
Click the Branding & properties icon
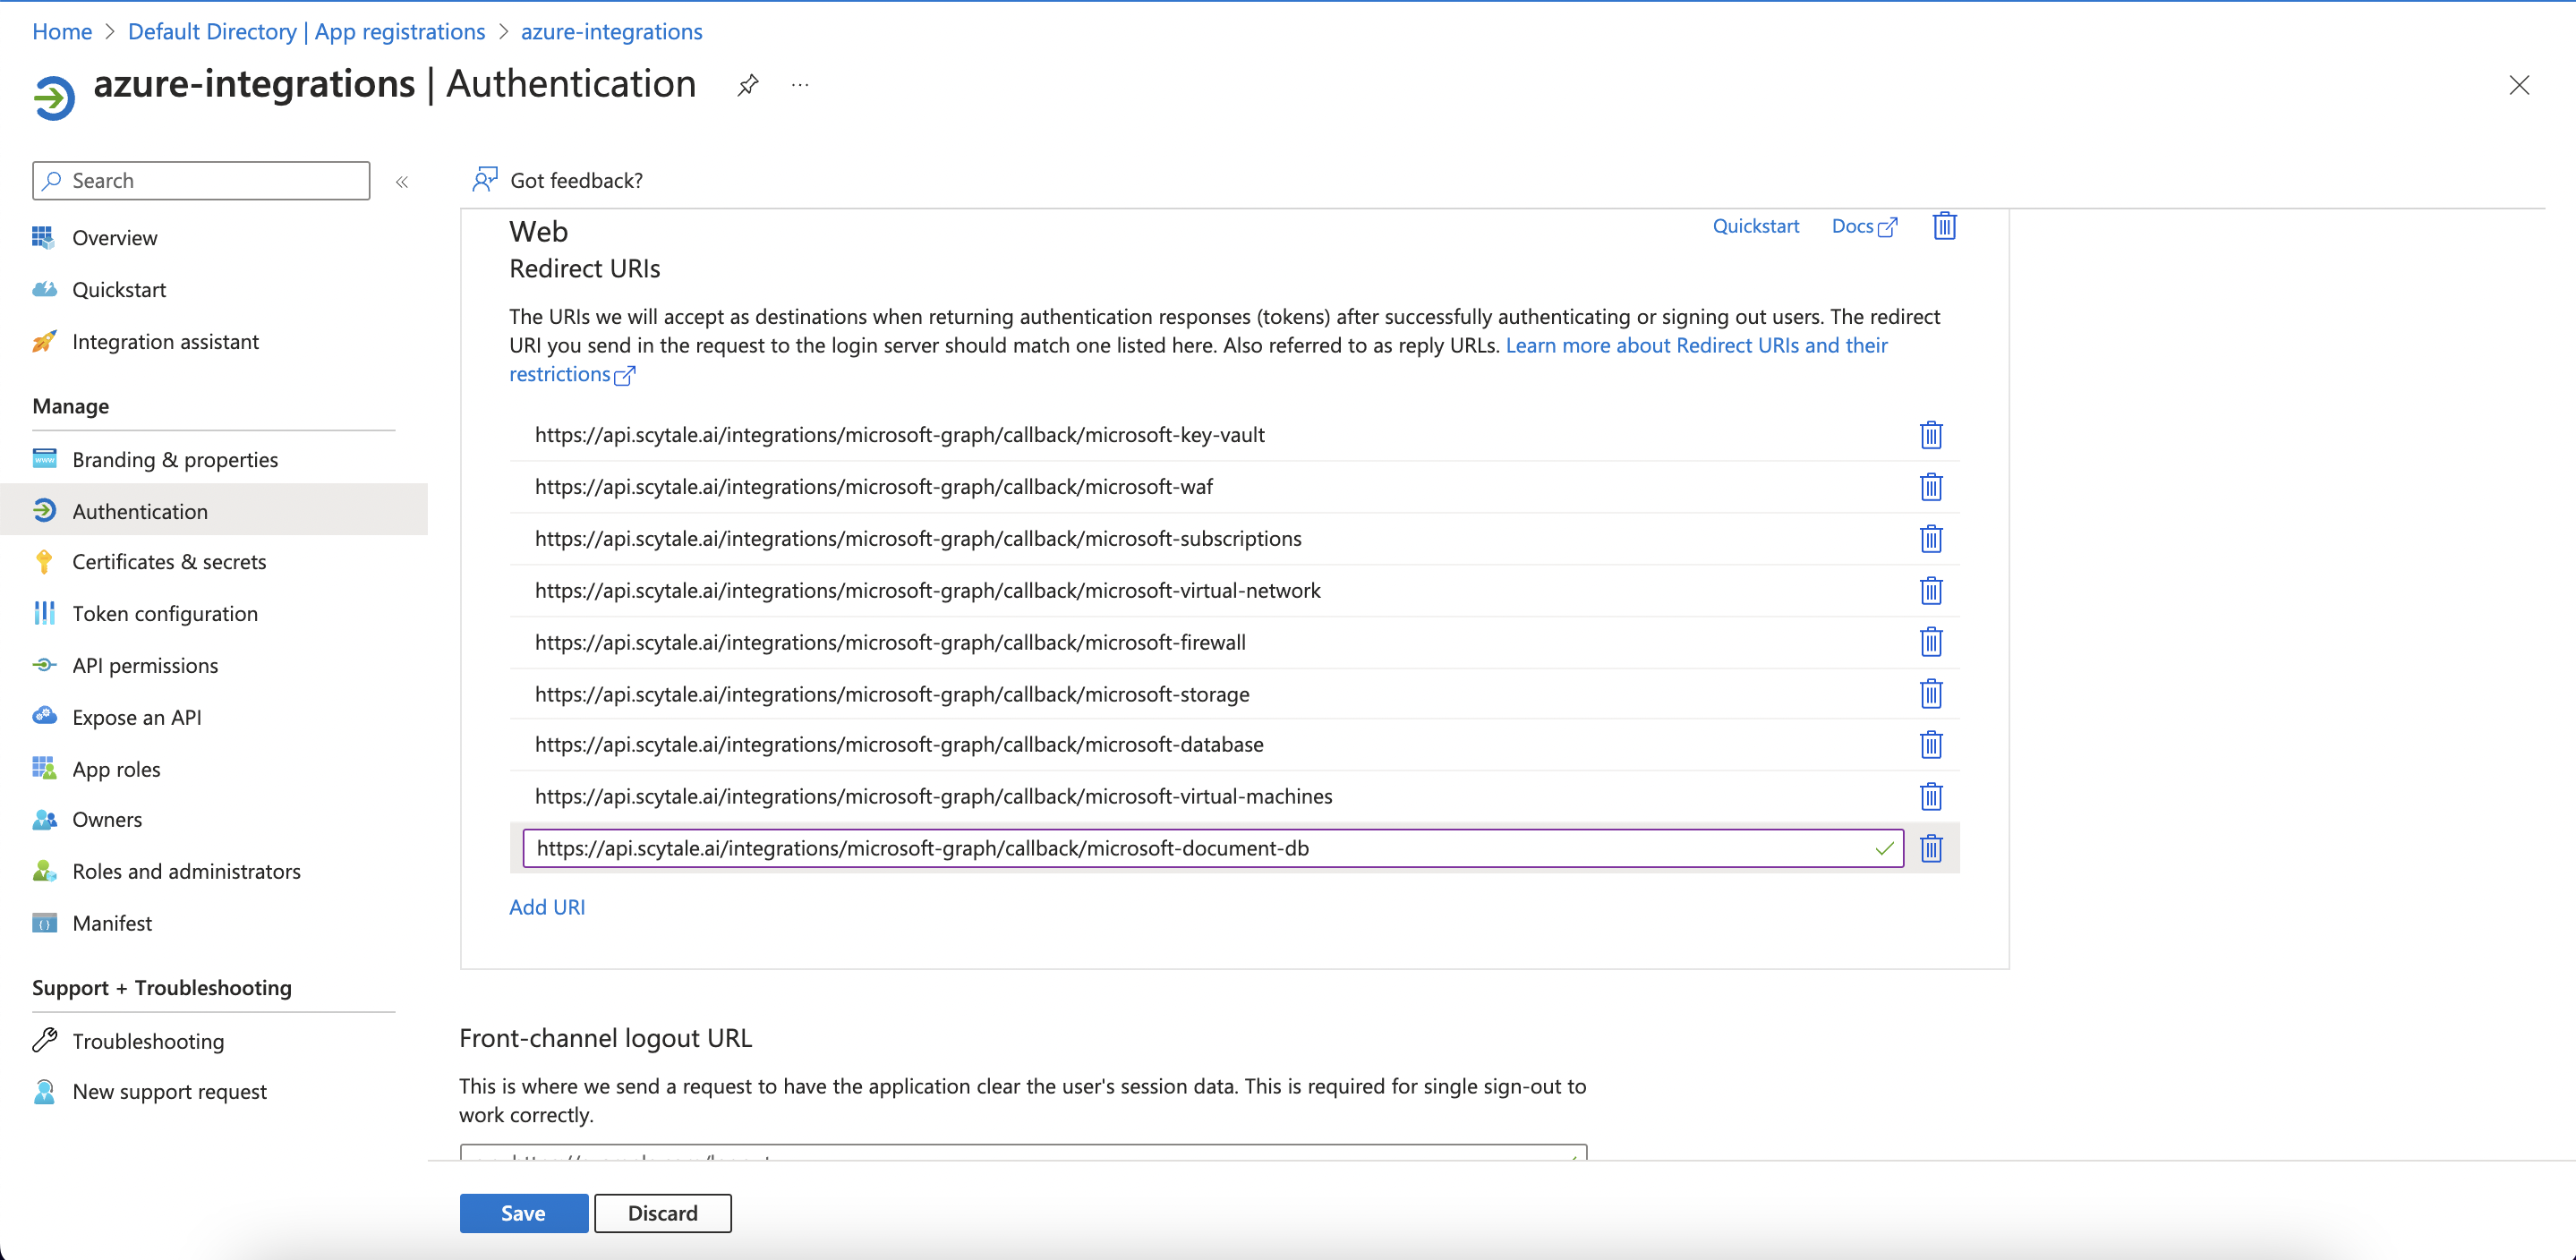pyautogui.click(x=44, y=459)
